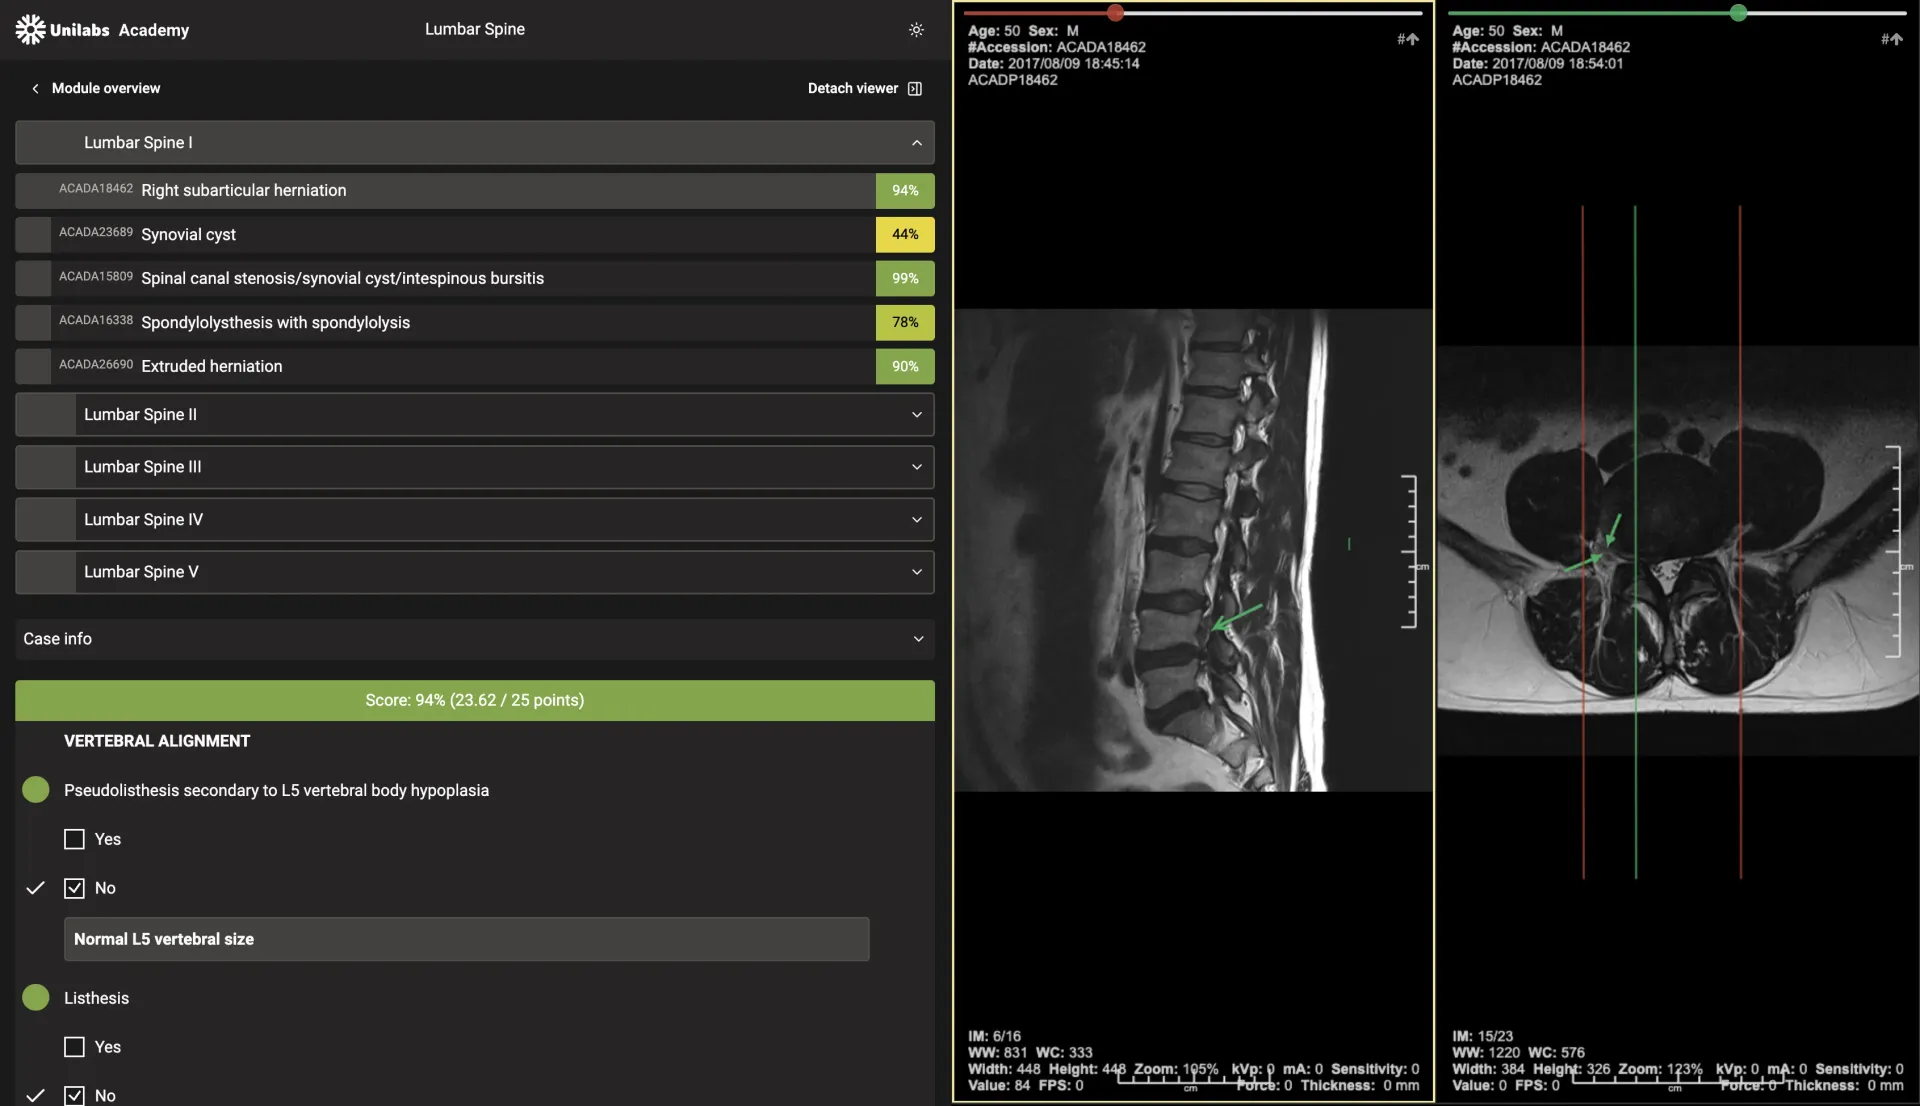Click the green status dot beside Listhesis

click(x=36, y=998)
